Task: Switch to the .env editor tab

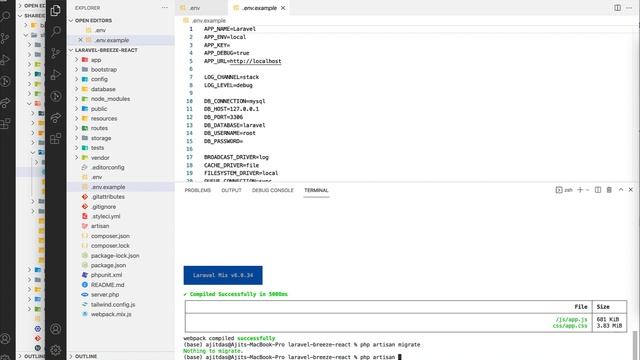Action: 202,8
